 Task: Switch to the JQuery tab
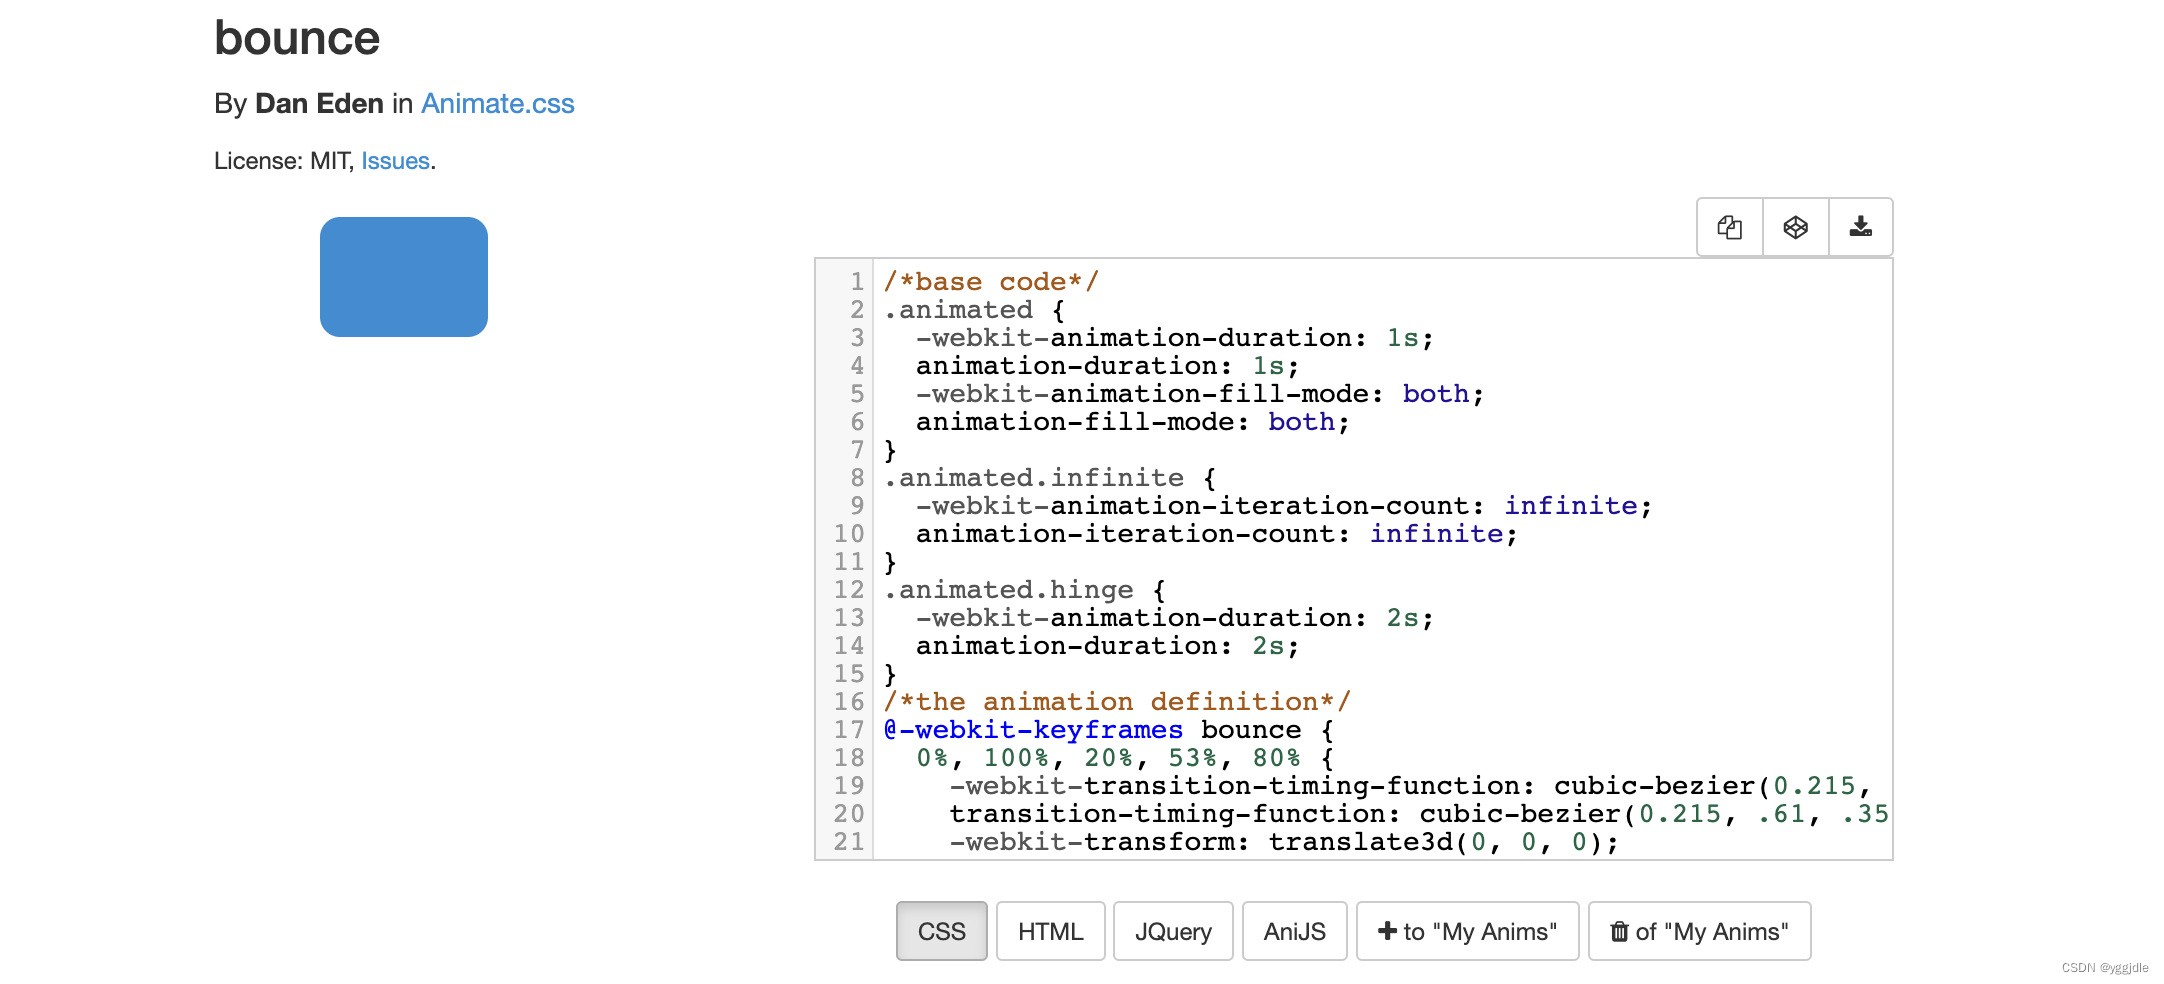click(1173, 931)
